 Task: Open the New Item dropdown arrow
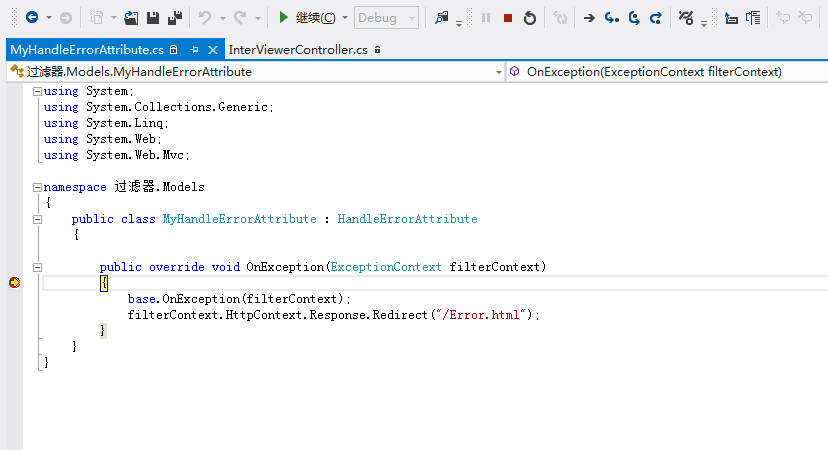pyautogui.click(x=114, y=18)
